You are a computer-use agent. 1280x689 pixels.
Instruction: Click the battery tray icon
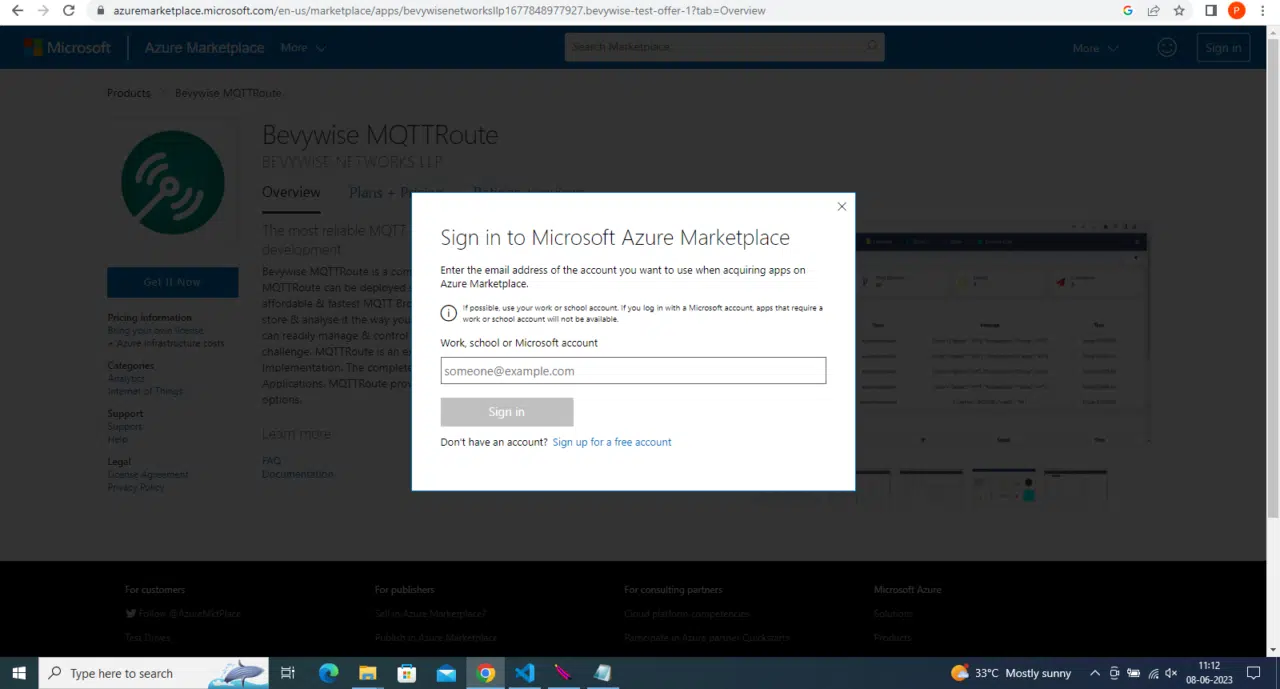pyautogui.click(x=1134, y=673)
